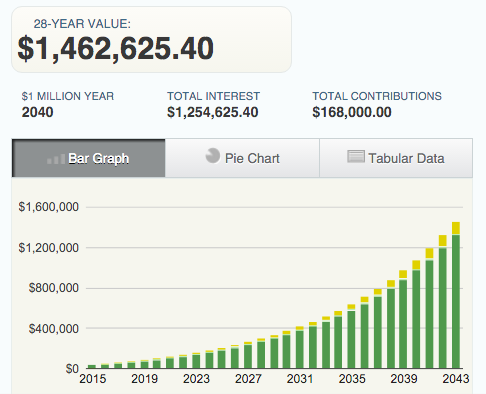Click the 2023 year label
The width and height of the screenshot is (486, 394).
click(196, 379)
